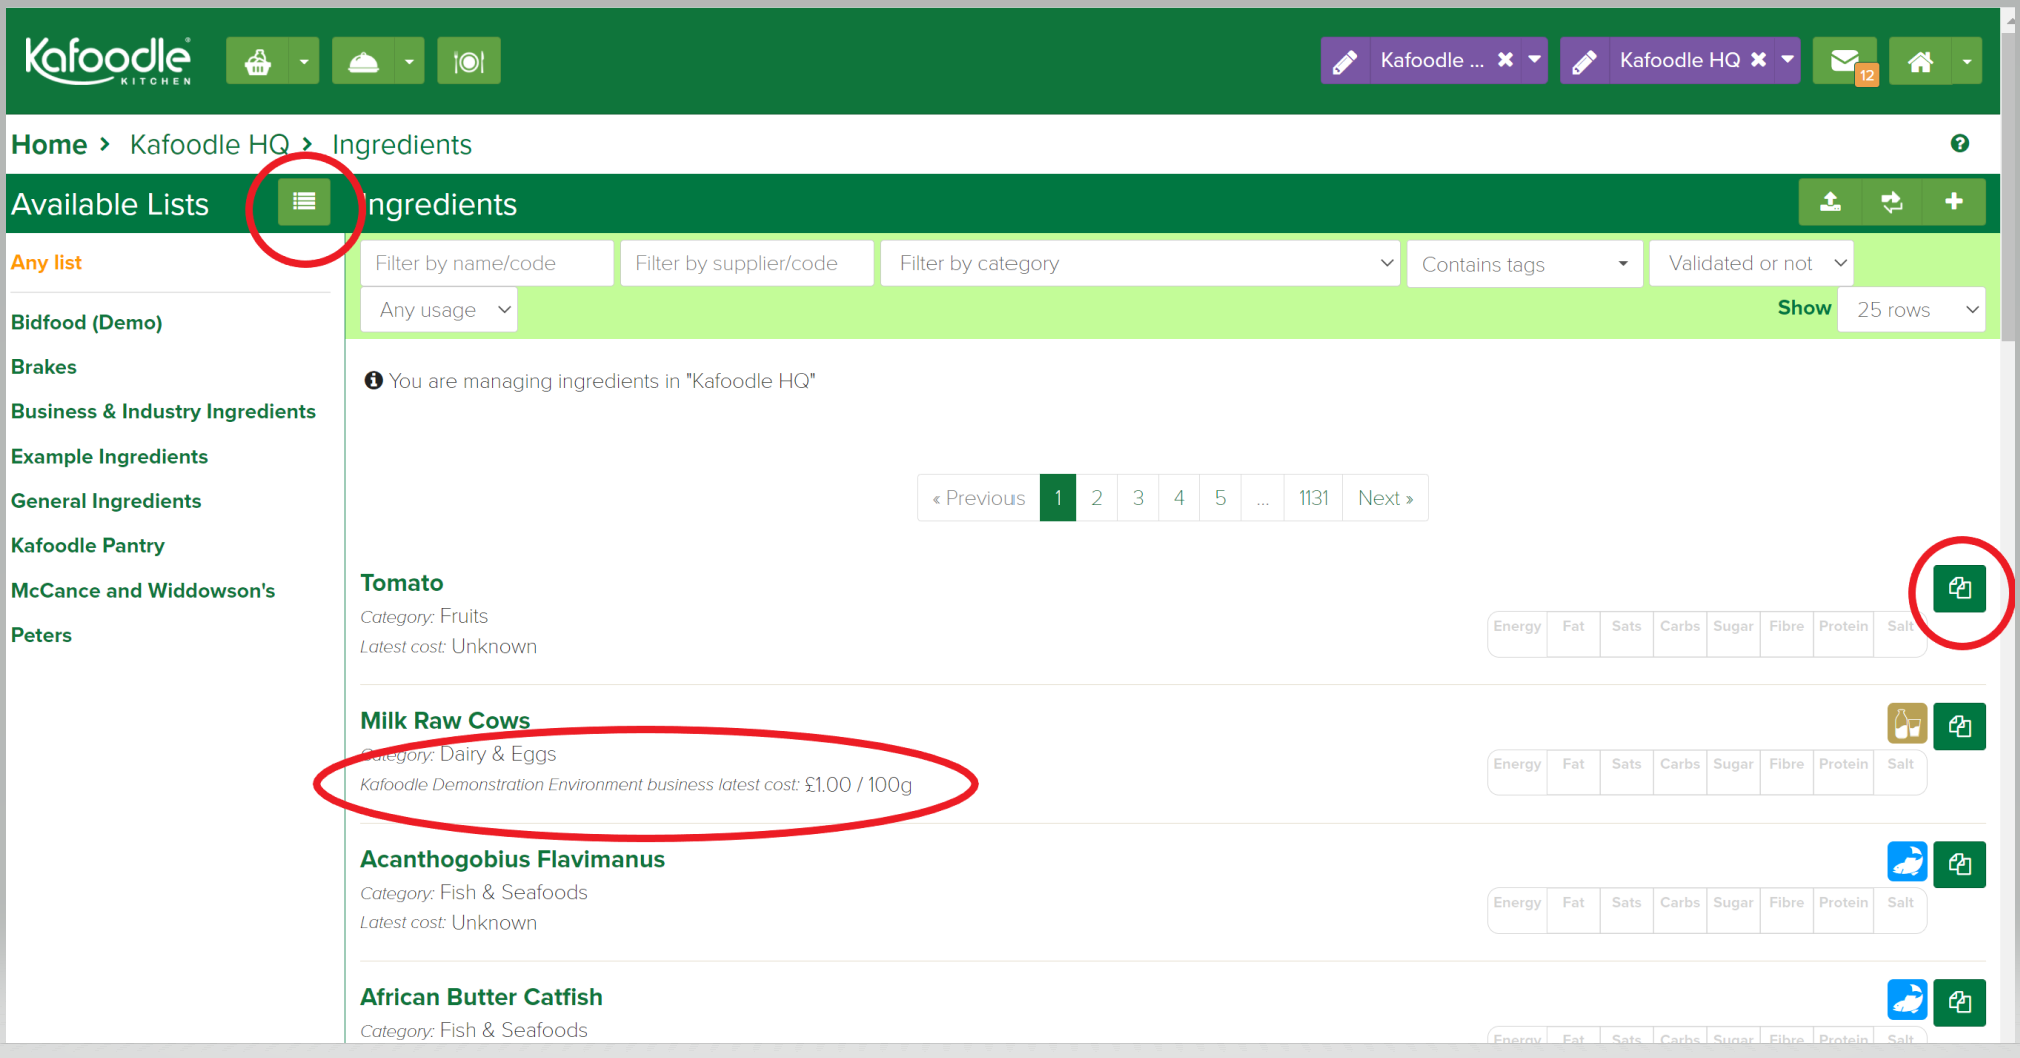Click the upload ingredients icon
2020x1058 pixels.
(1830, 202)
